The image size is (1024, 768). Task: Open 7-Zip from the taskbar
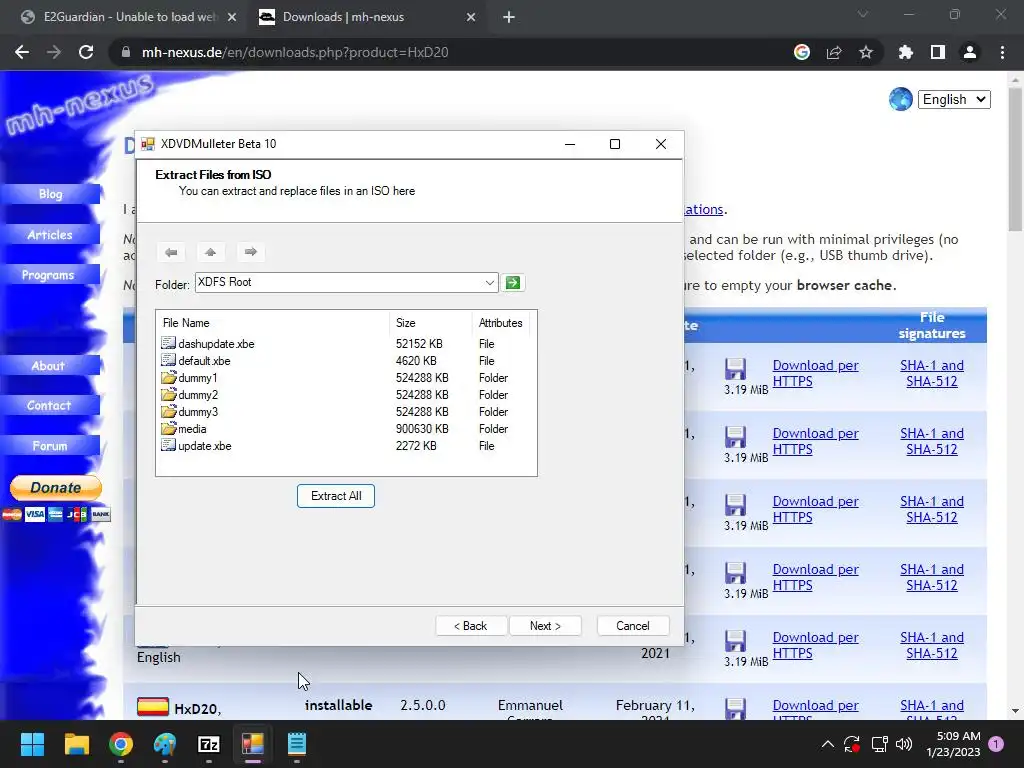(208, 744)
